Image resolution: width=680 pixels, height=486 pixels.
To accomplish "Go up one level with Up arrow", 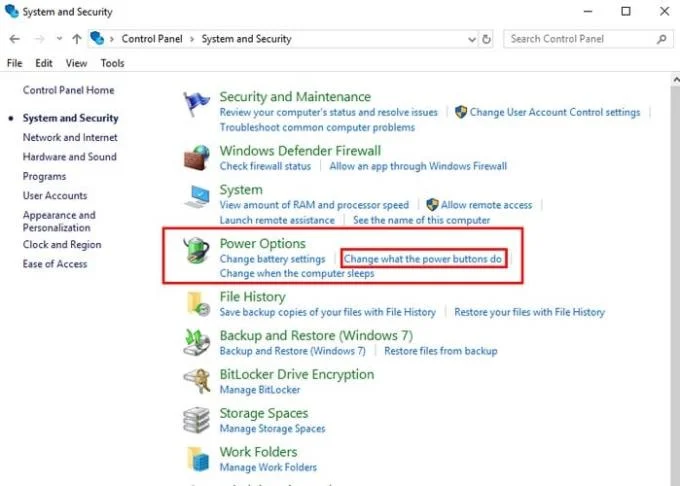I will coord(77,39).
